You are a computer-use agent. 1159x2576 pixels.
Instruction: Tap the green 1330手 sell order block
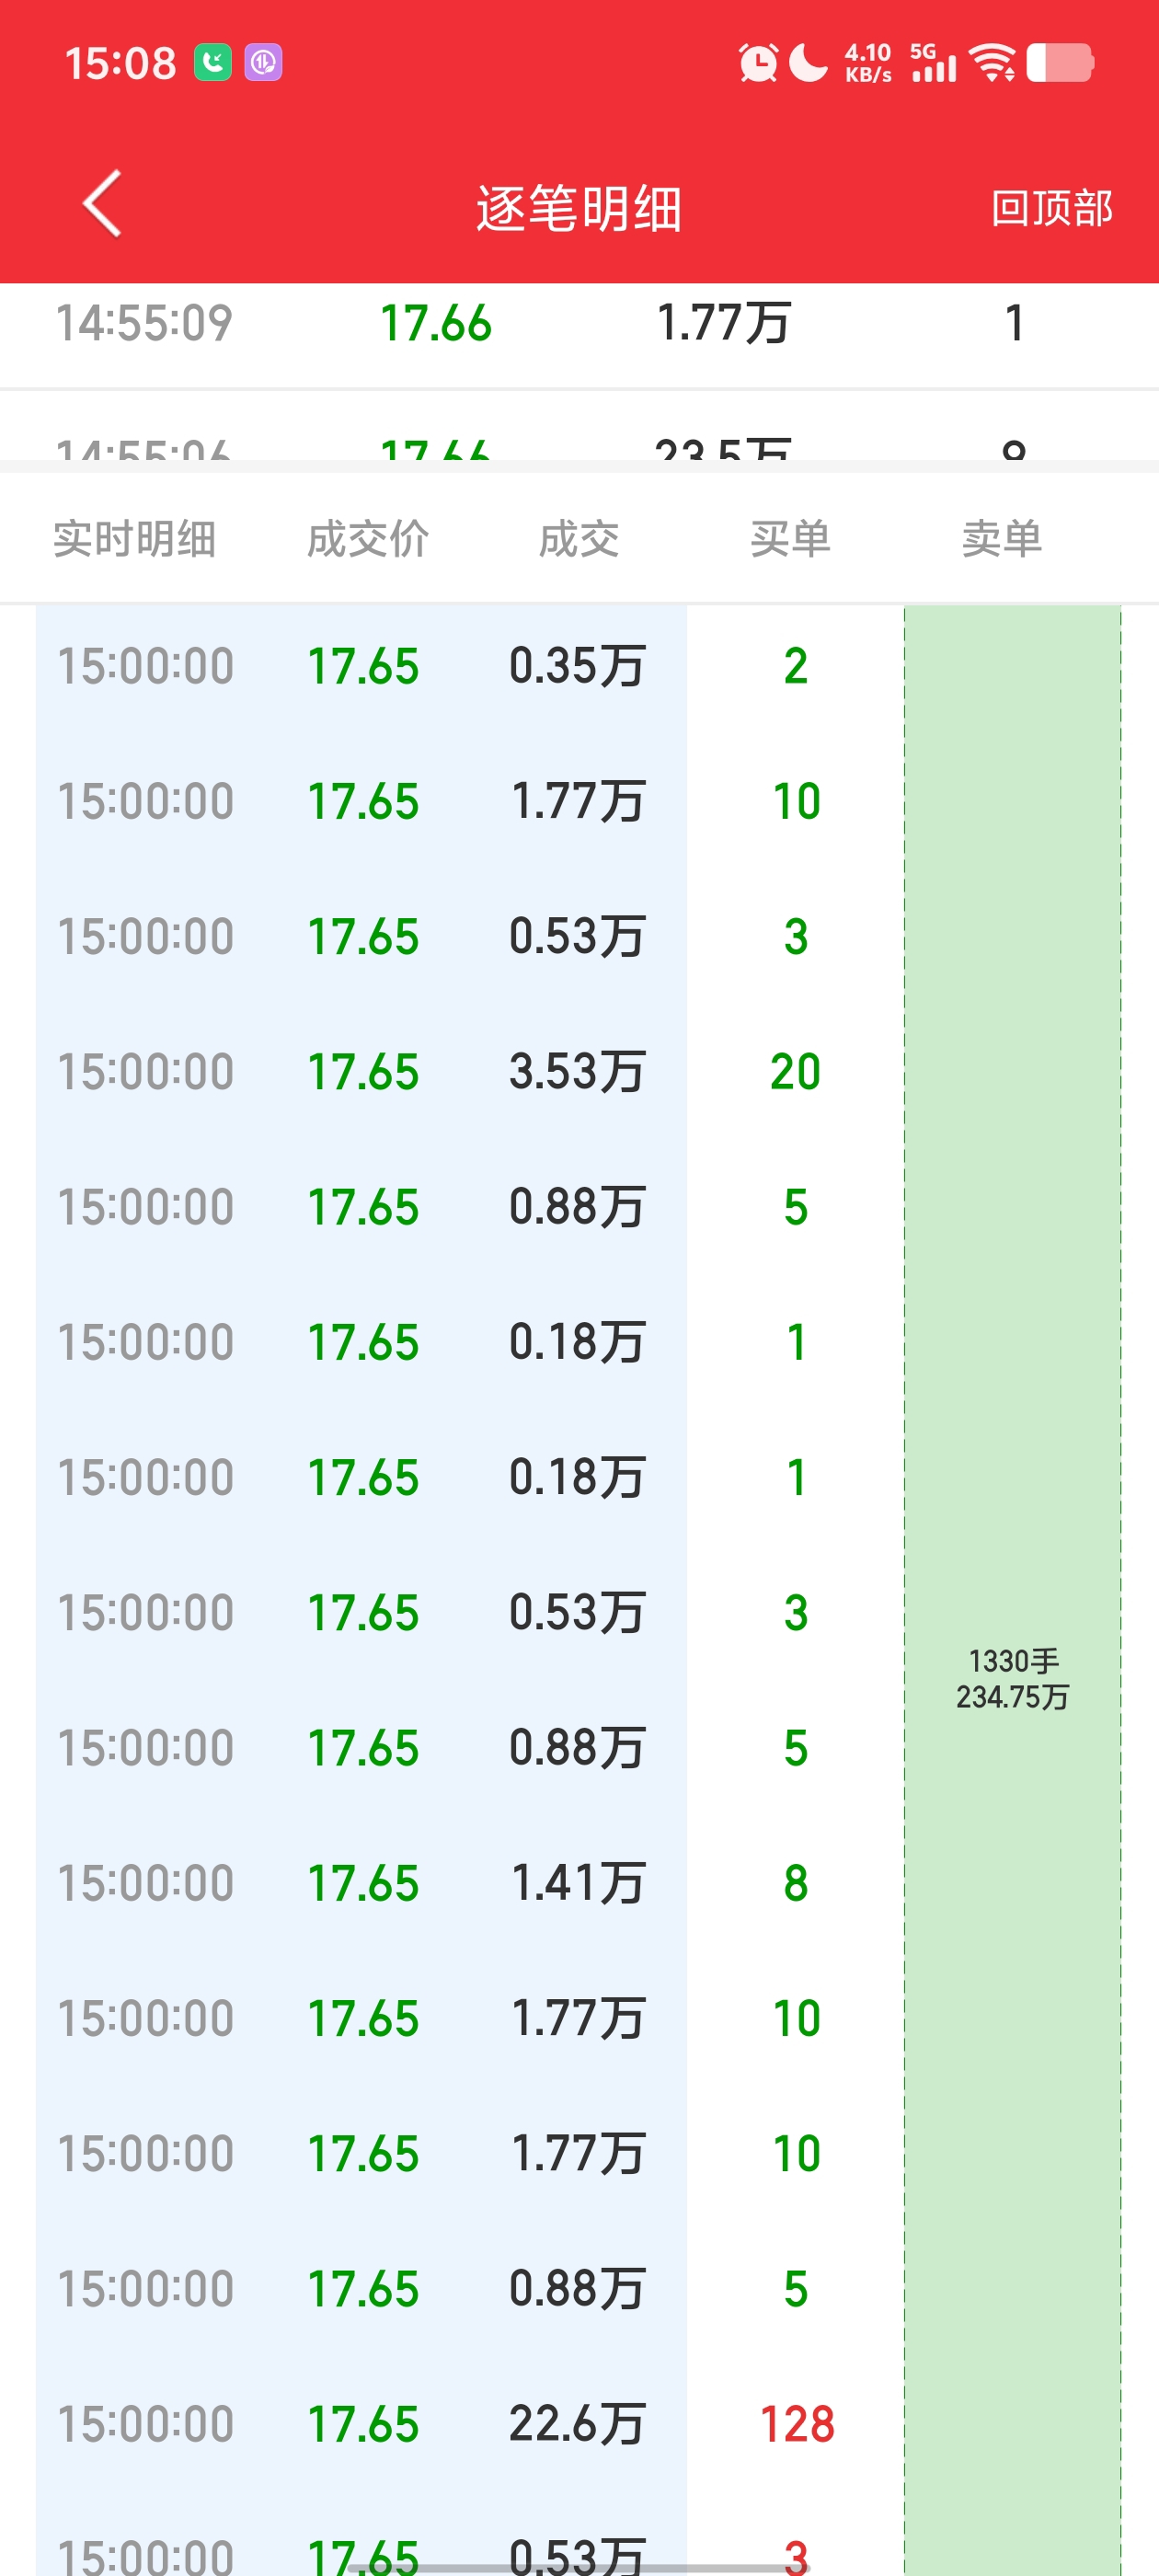(1012, 1678)
